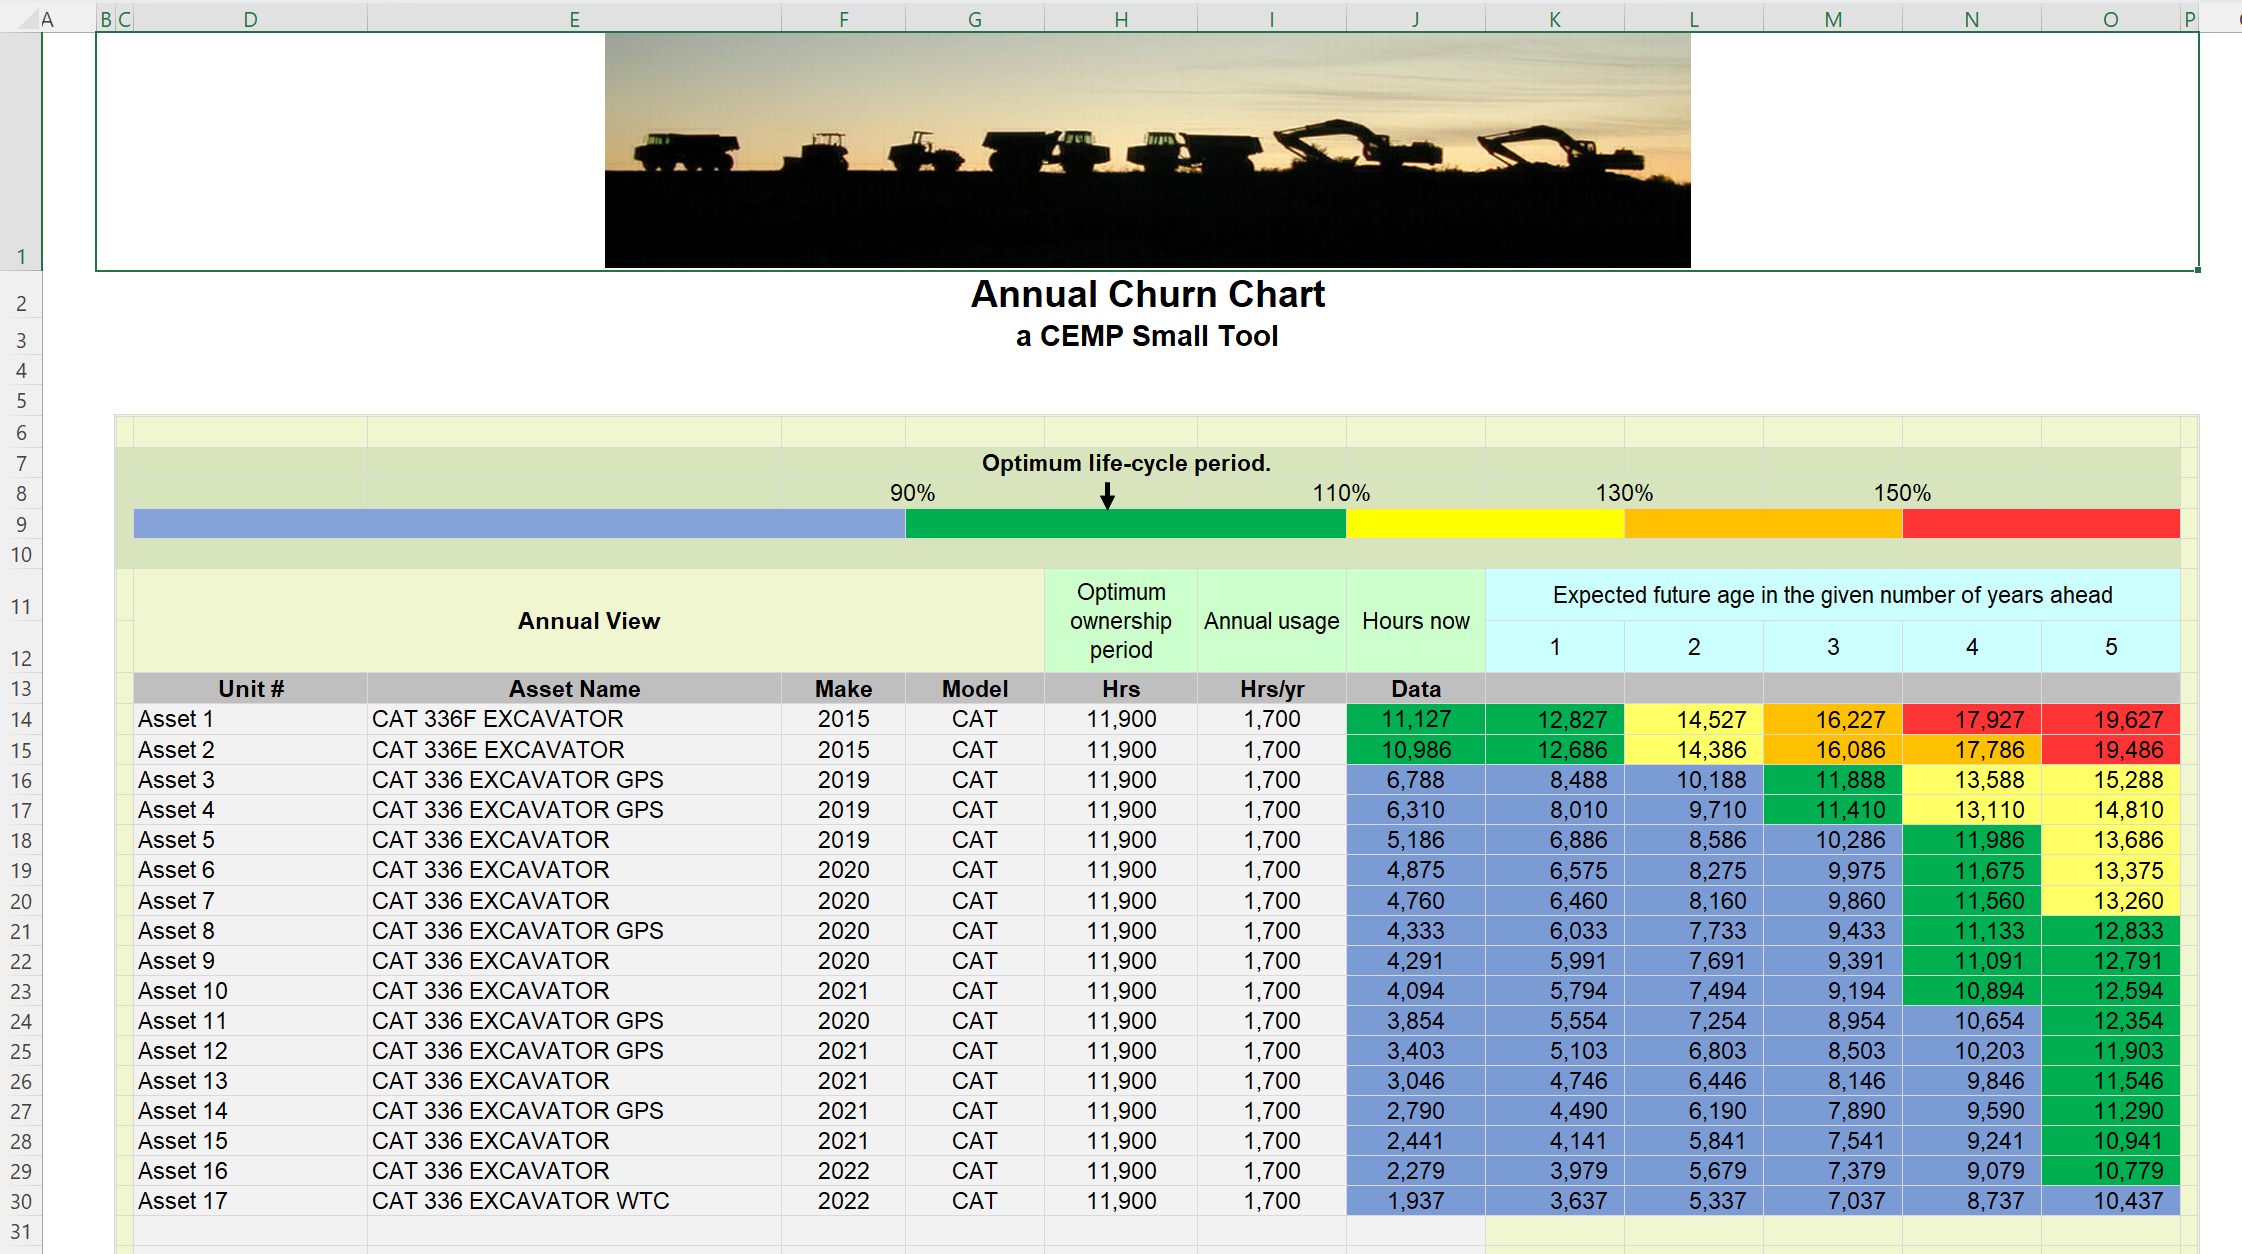Image resolution: width=2242 pixels, height=1254 pixels.
Task: Click column J header to select the column
Action: point(1416,17)
